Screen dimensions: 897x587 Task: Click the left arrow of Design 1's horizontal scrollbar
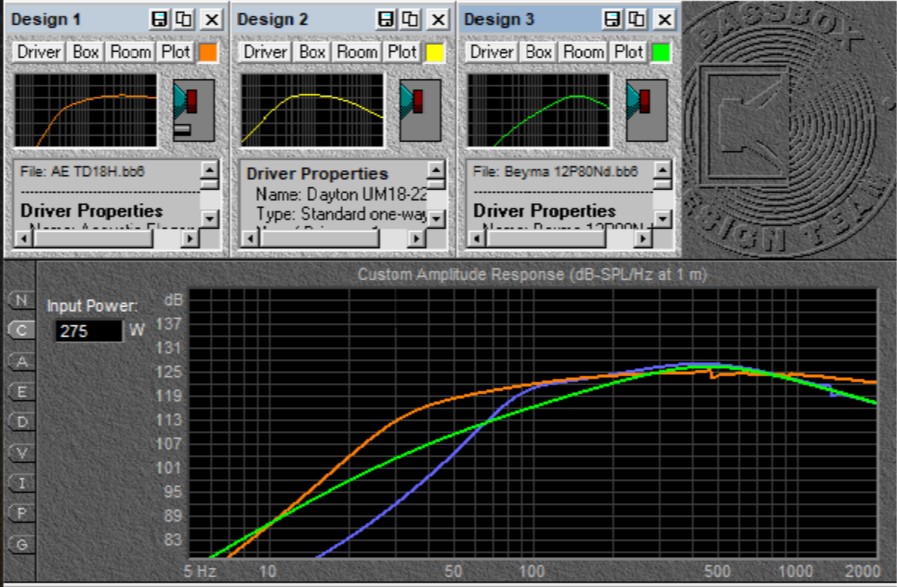tap(23, 238)
